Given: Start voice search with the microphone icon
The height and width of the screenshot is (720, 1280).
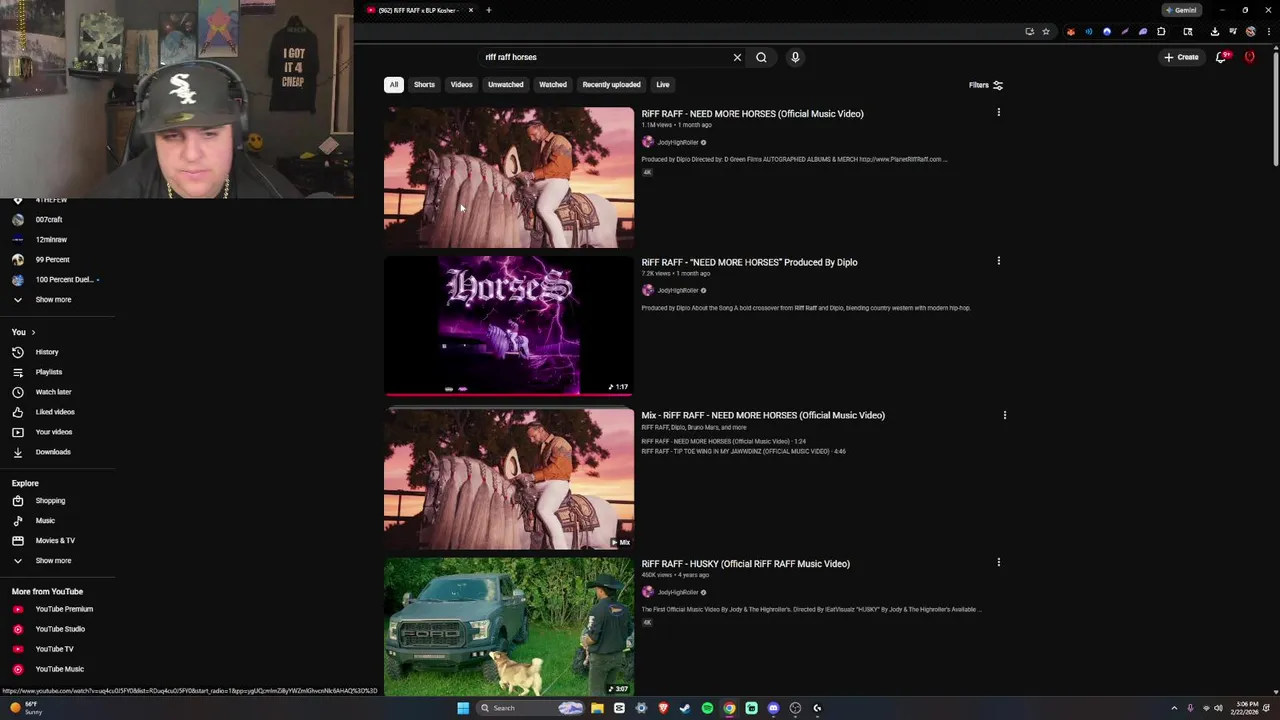Looking at the screenshot, I should pos(795,57).
